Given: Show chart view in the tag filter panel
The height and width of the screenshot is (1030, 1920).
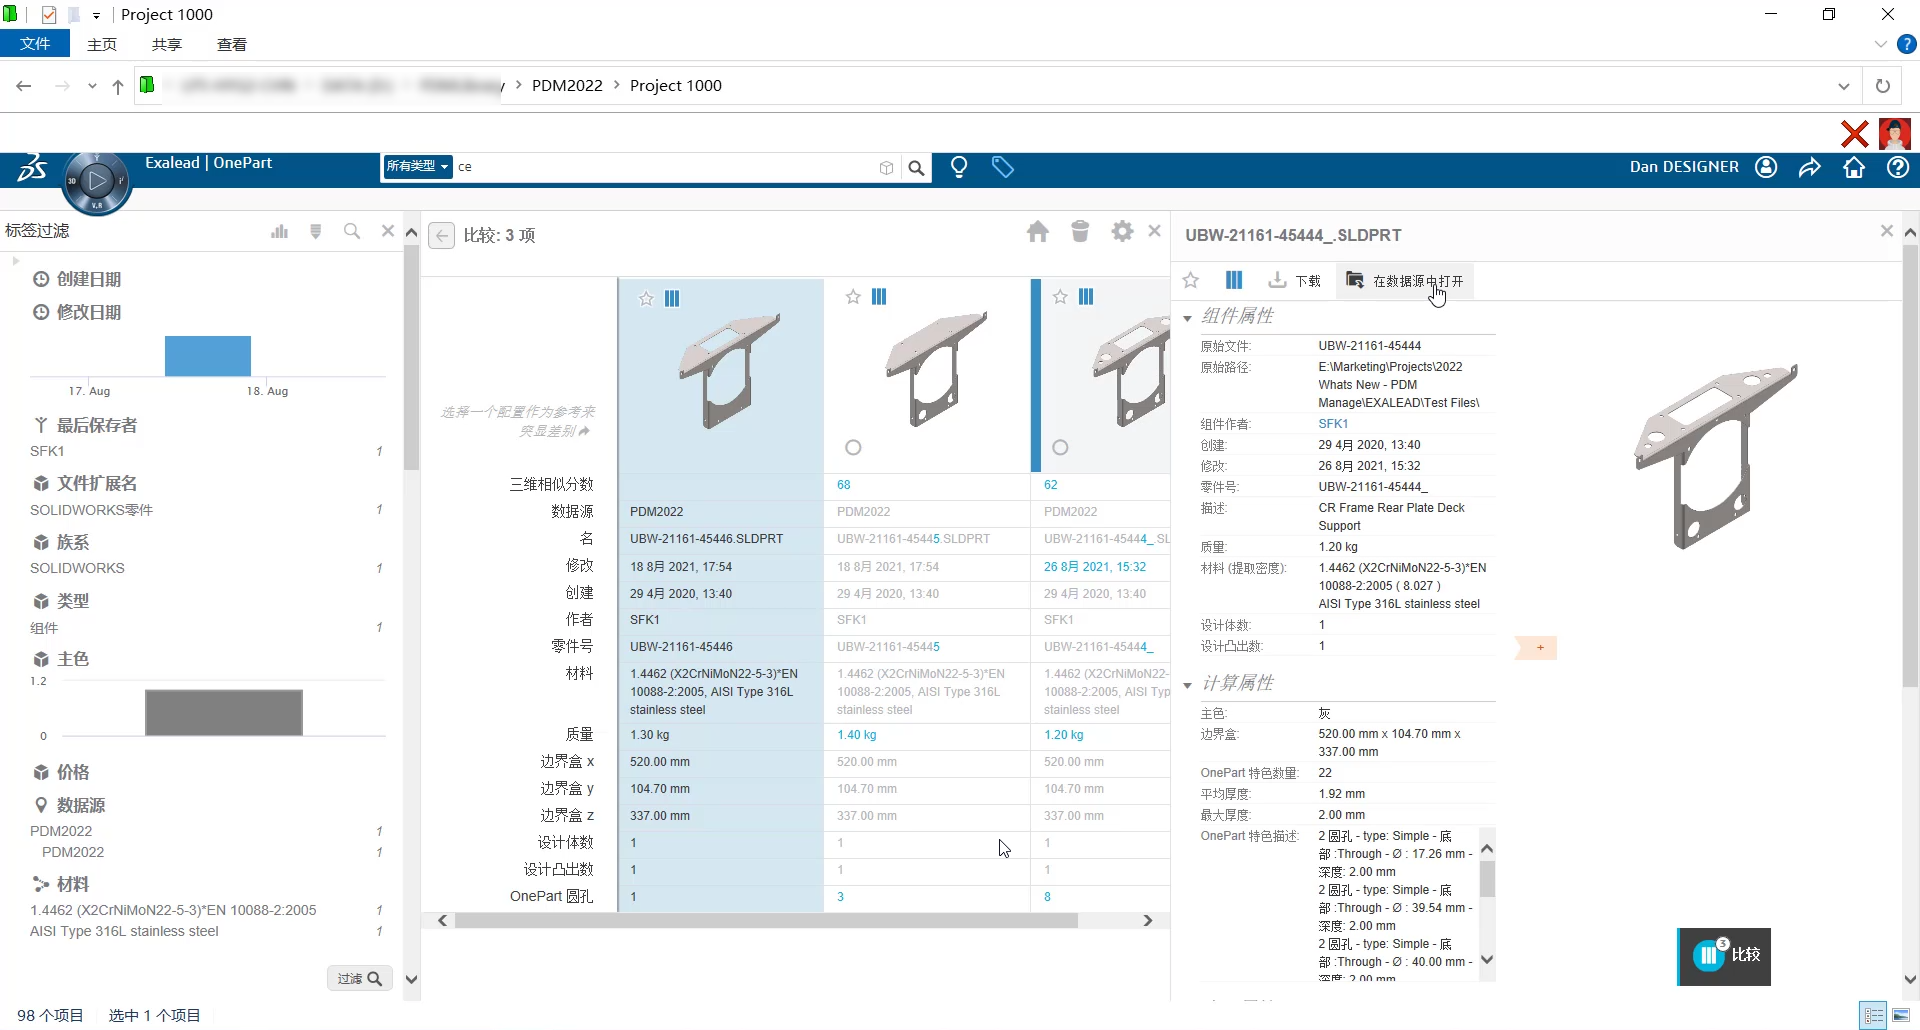Looking at the screenshot, I should pos(279,231).
